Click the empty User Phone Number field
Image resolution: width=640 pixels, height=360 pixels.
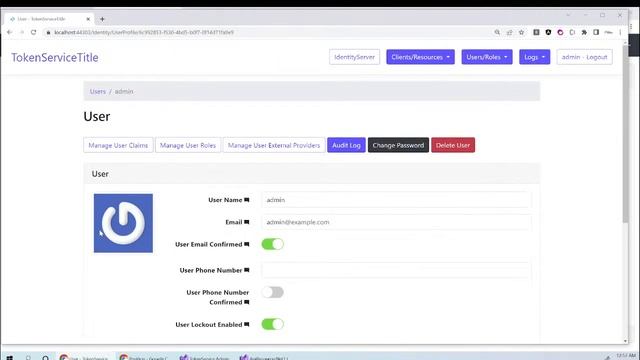click(x=396, y=270)
